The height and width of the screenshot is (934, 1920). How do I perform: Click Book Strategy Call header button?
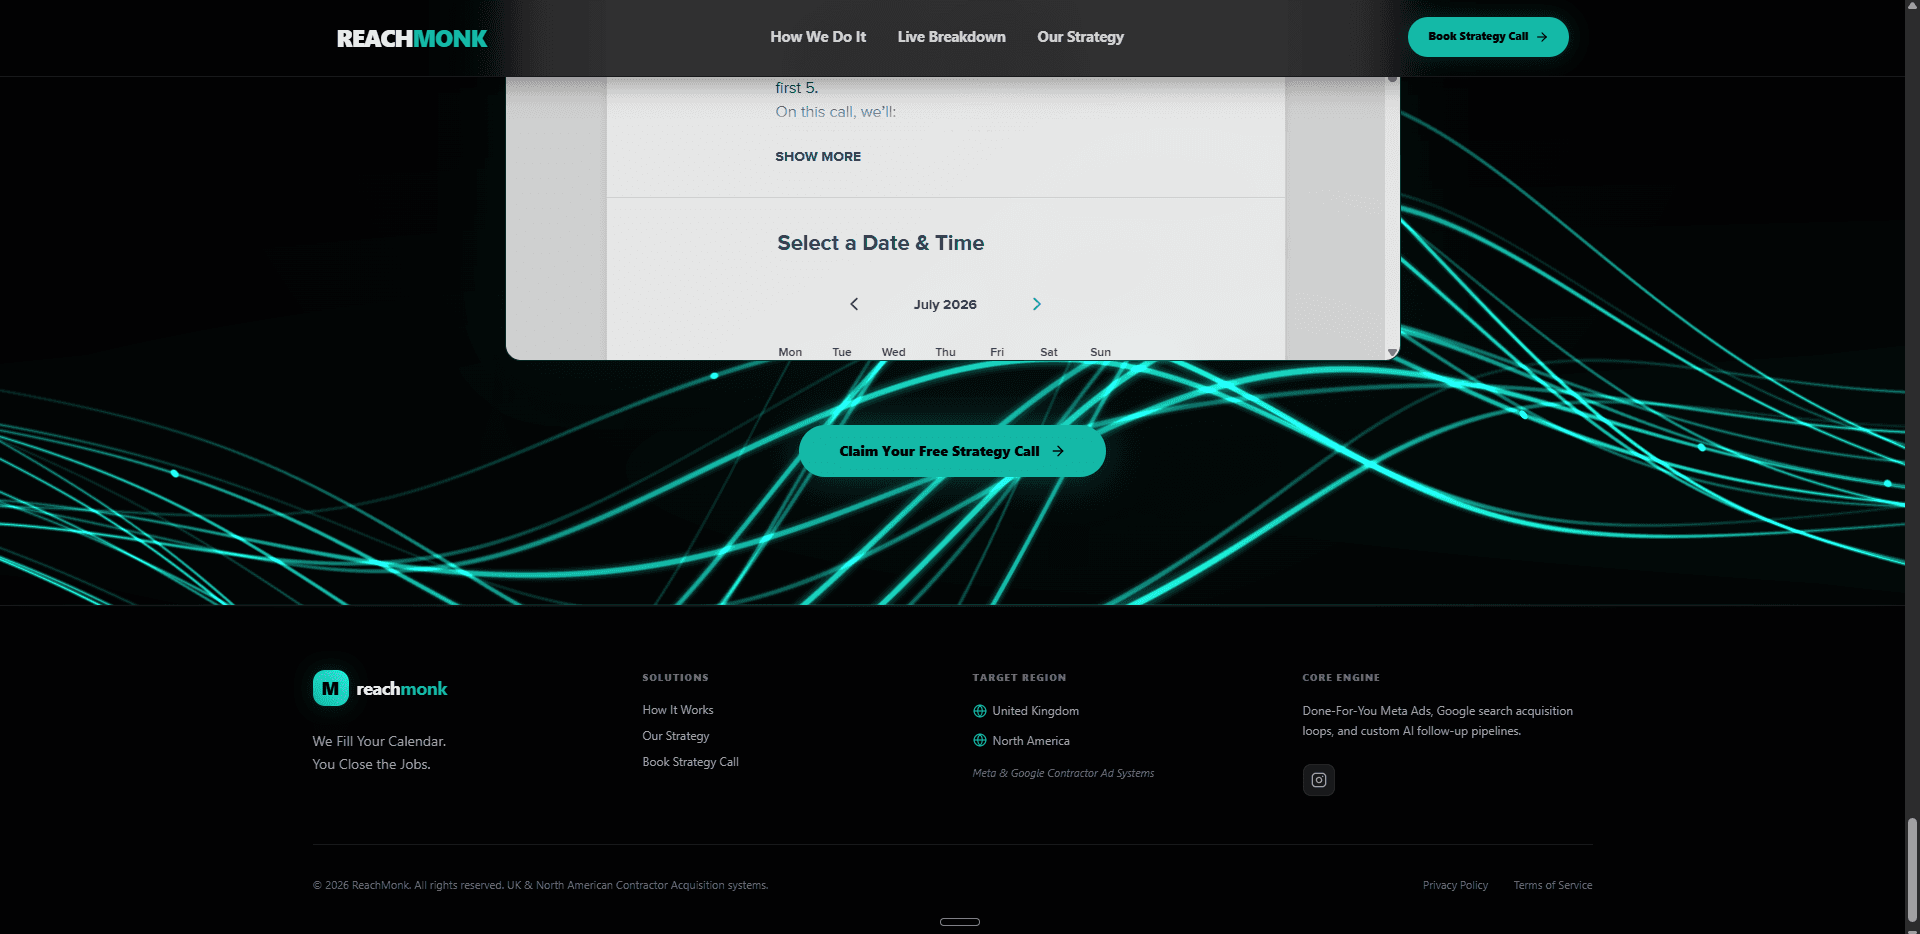[1488, 37]
